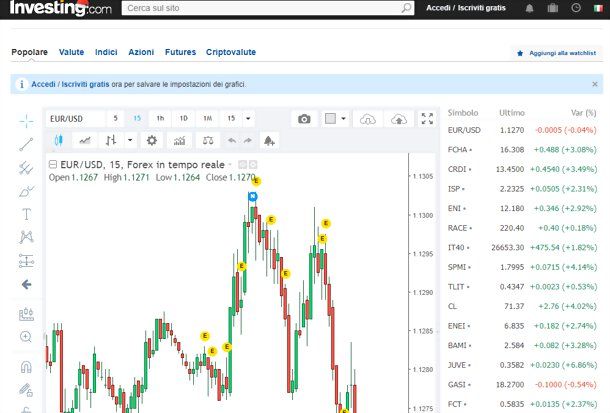Click the Accedi / Iscriviti gratis banner link

point(70,84)
